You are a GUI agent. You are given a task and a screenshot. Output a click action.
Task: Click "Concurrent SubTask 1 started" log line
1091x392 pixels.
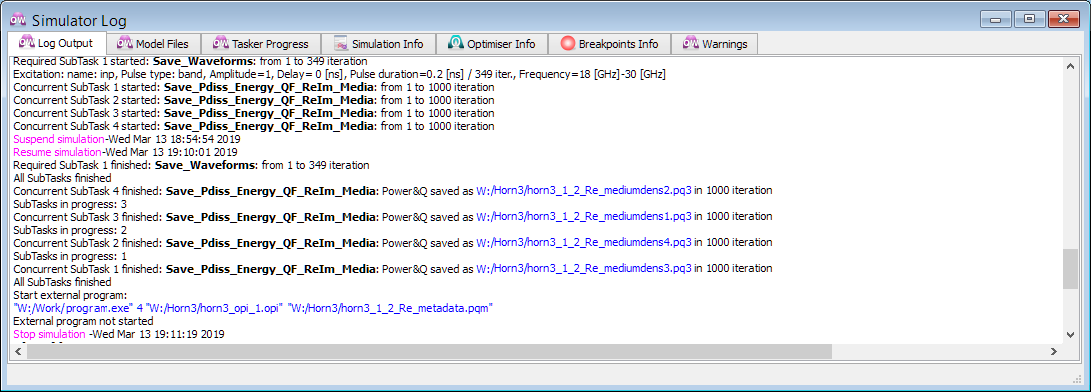[254, 88]
